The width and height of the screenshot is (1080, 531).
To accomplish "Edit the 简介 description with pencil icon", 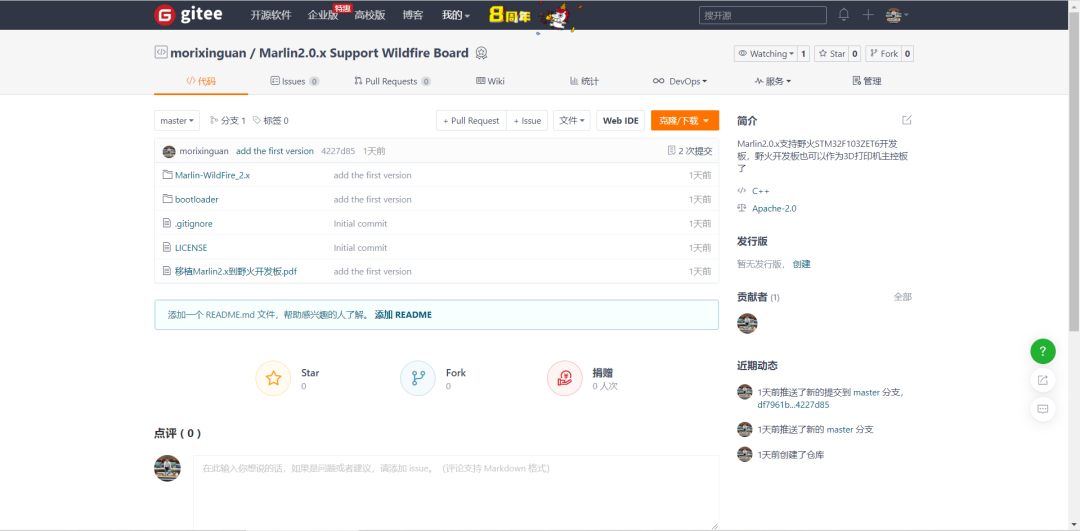I will pos(906,121).
